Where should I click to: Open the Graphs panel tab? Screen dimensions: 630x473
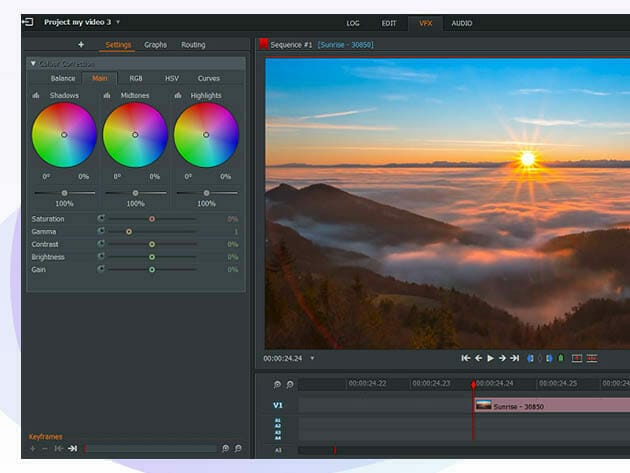[155, 45]
